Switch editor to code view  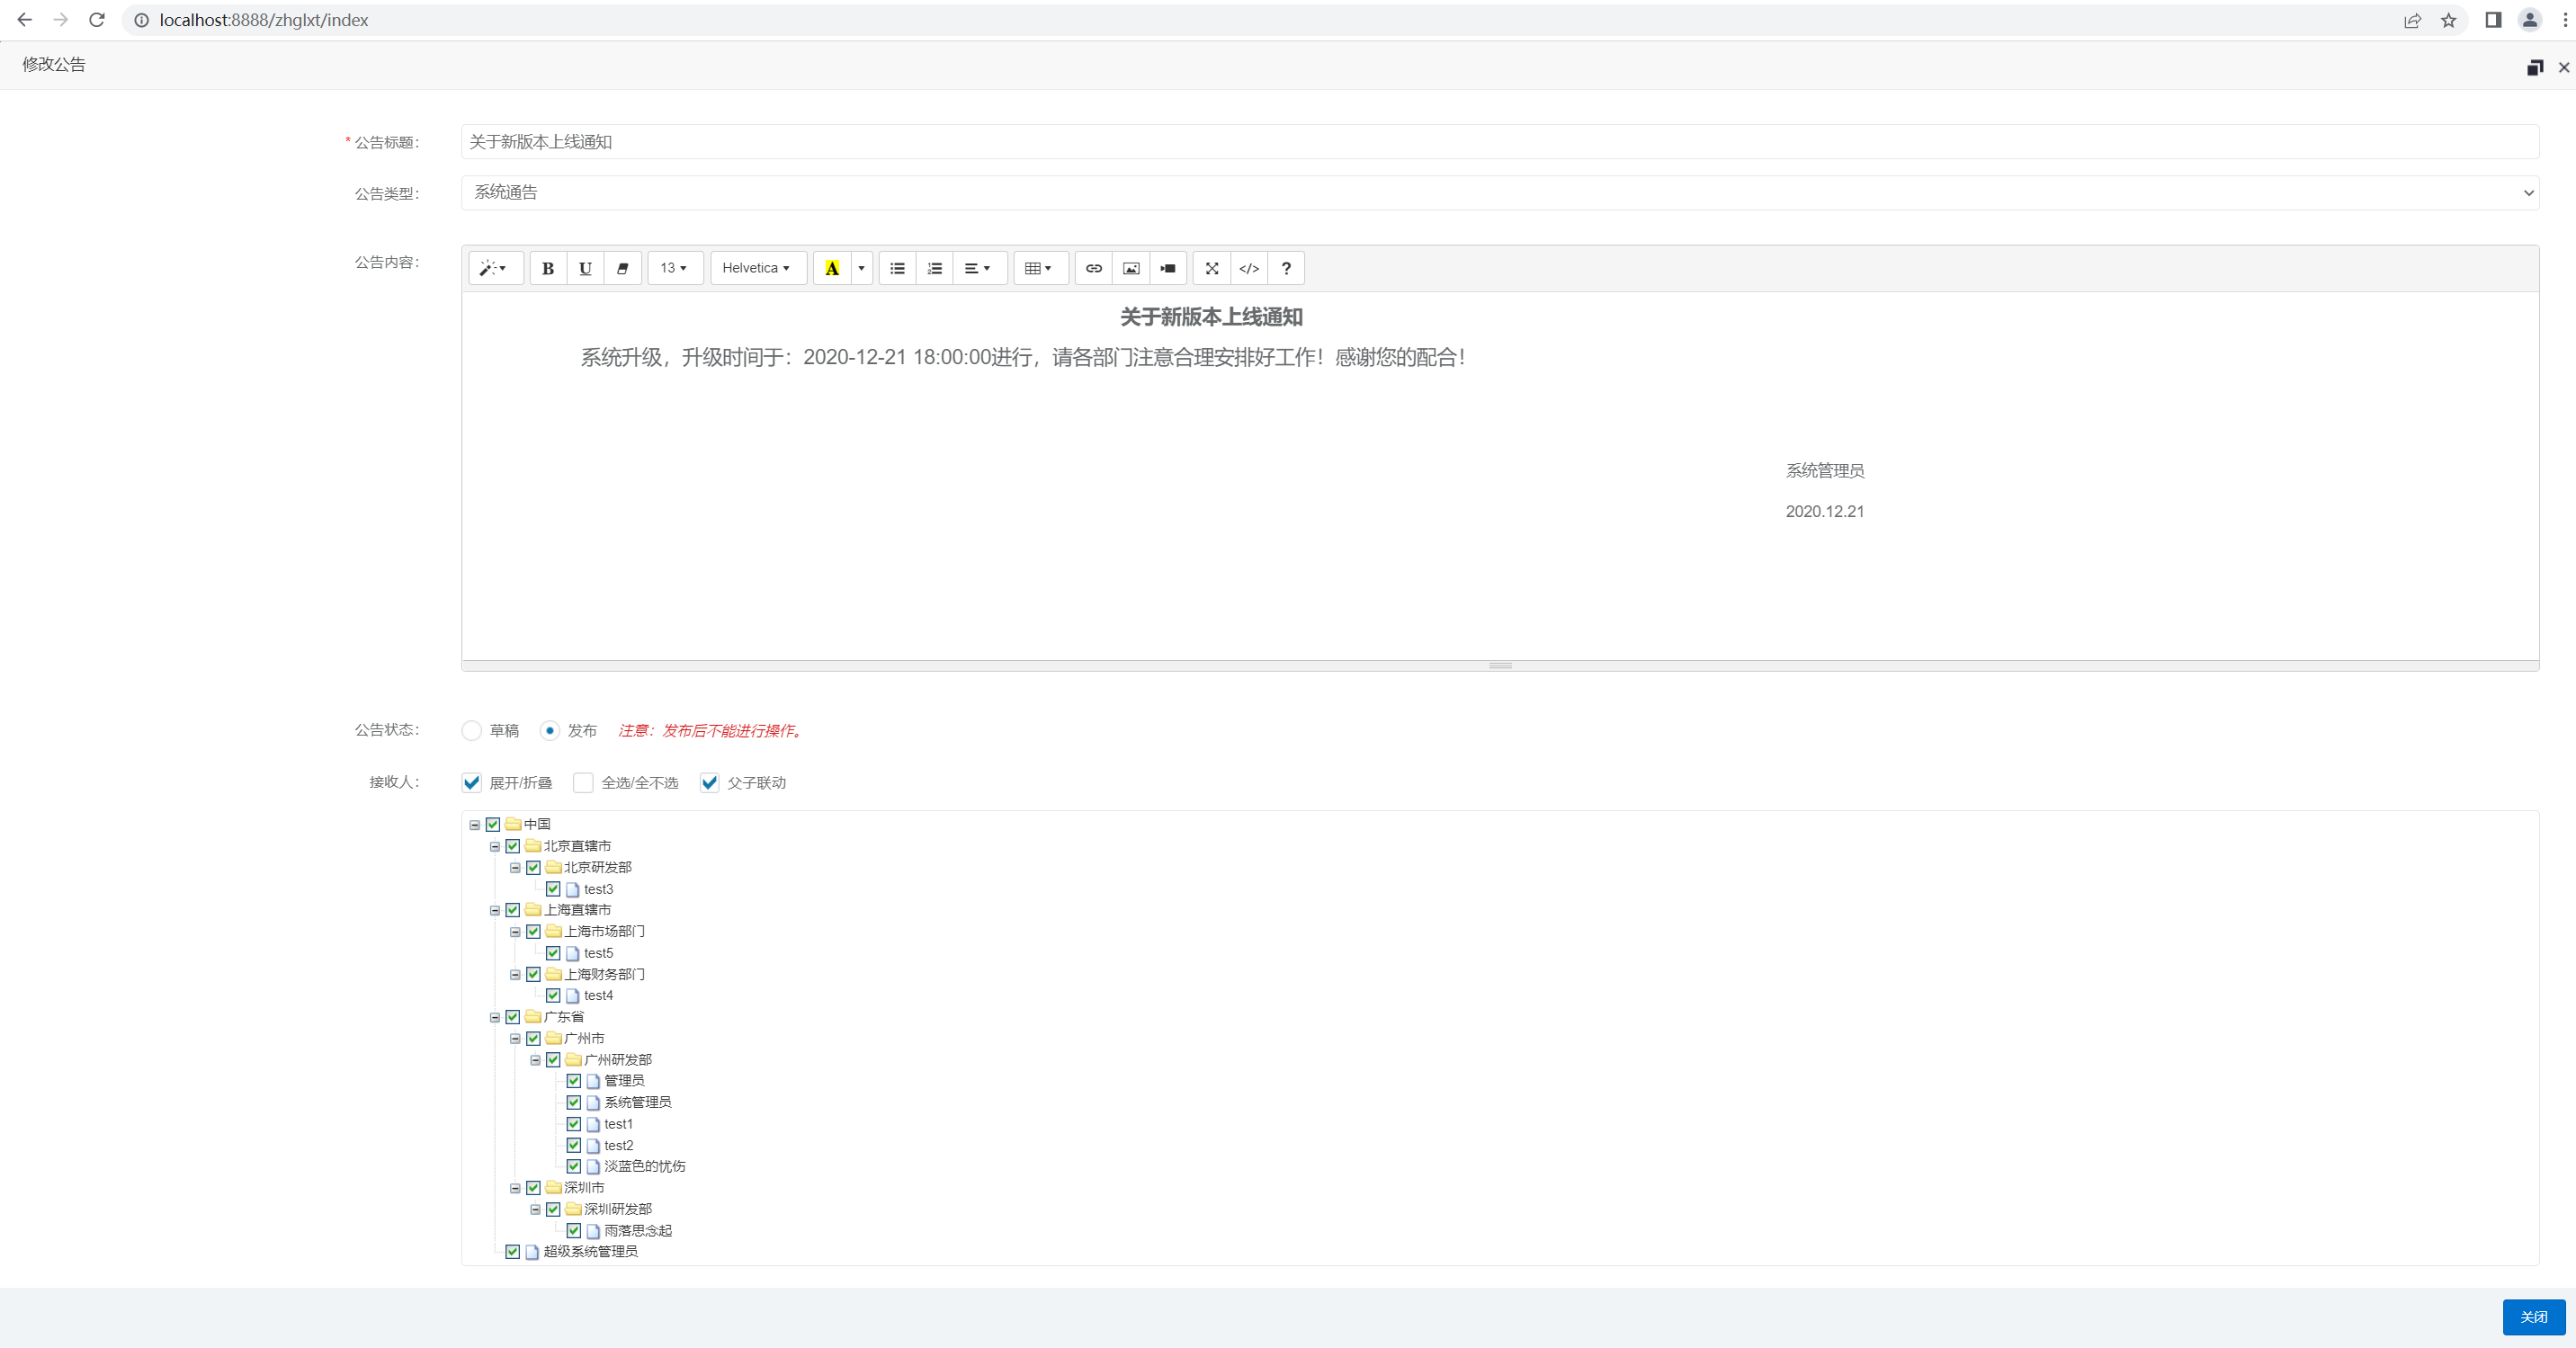pos(1249,268)
